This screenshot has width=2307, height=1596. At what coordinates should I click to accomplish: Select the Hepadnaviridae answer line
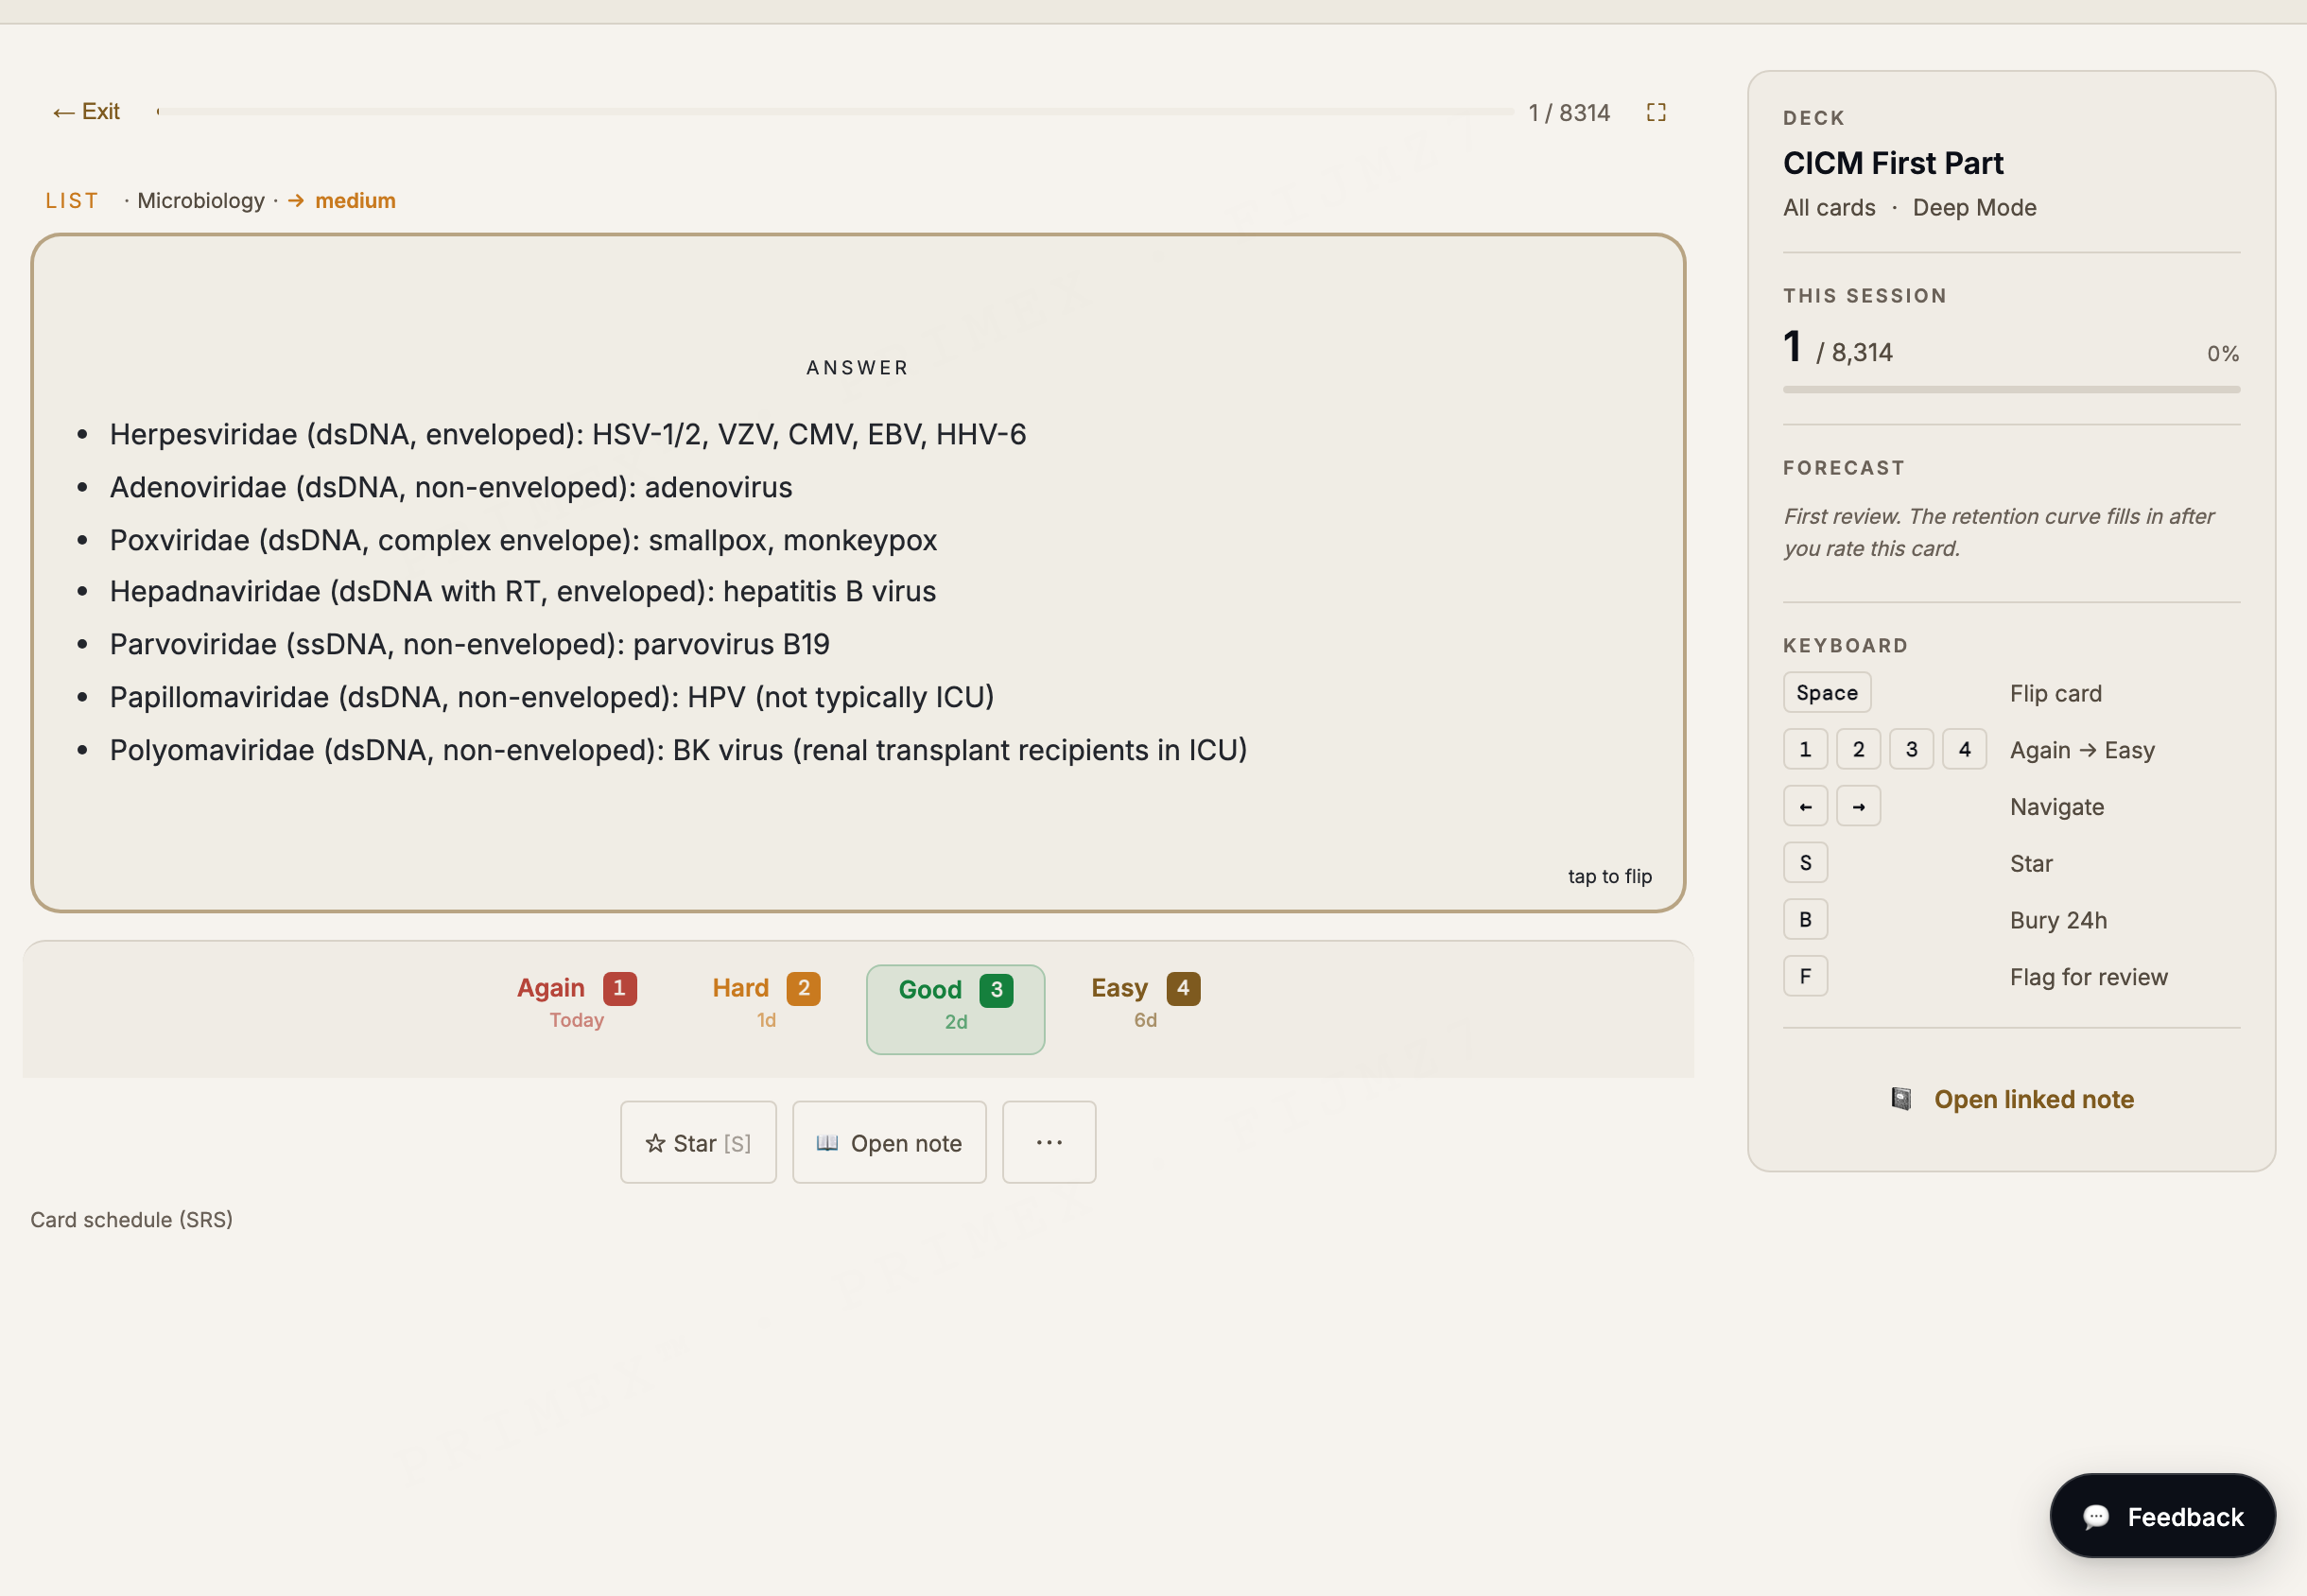pos(523,591)
